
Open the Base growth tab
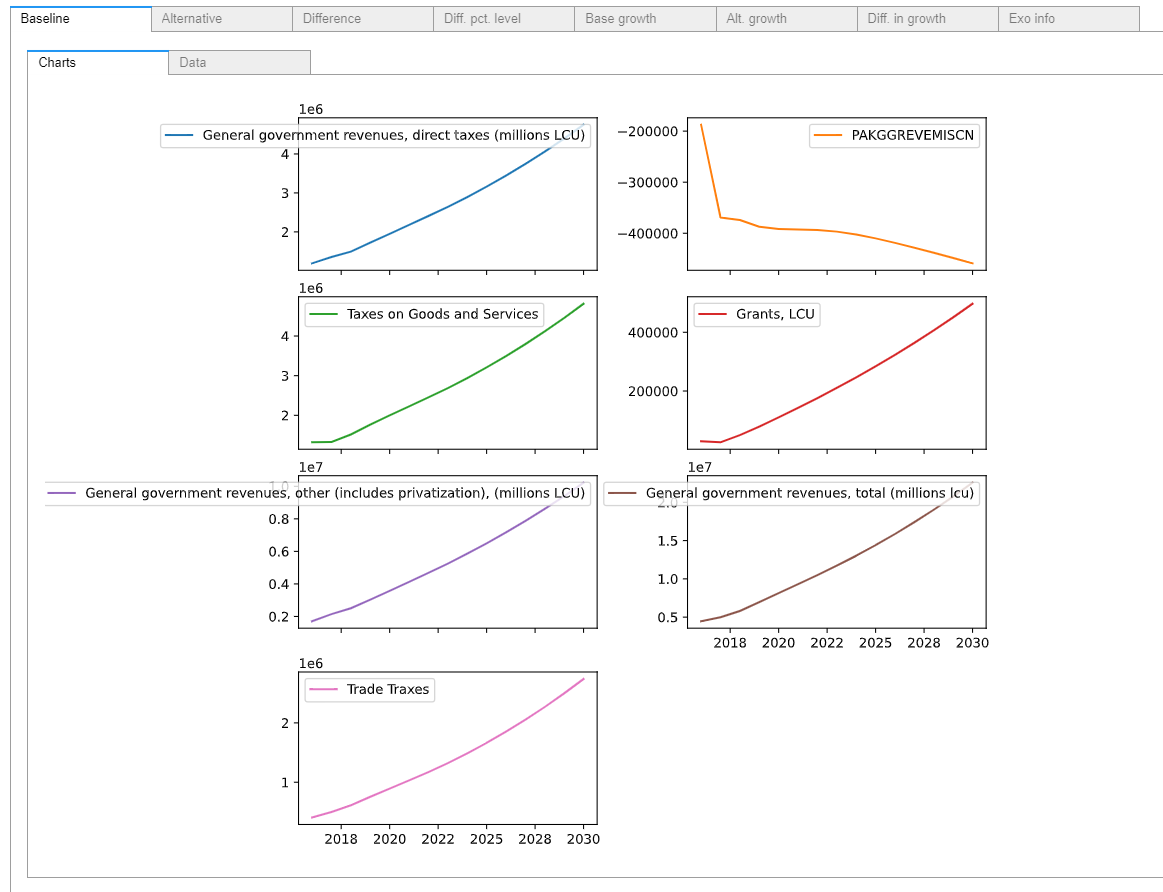tap(645, 19)
